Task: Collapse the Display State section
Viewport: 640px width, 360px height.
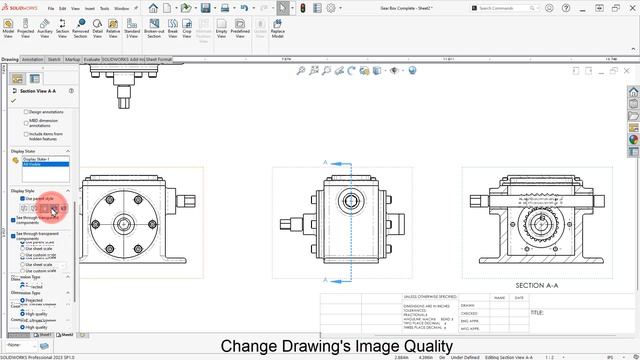Action: (68, 151)
